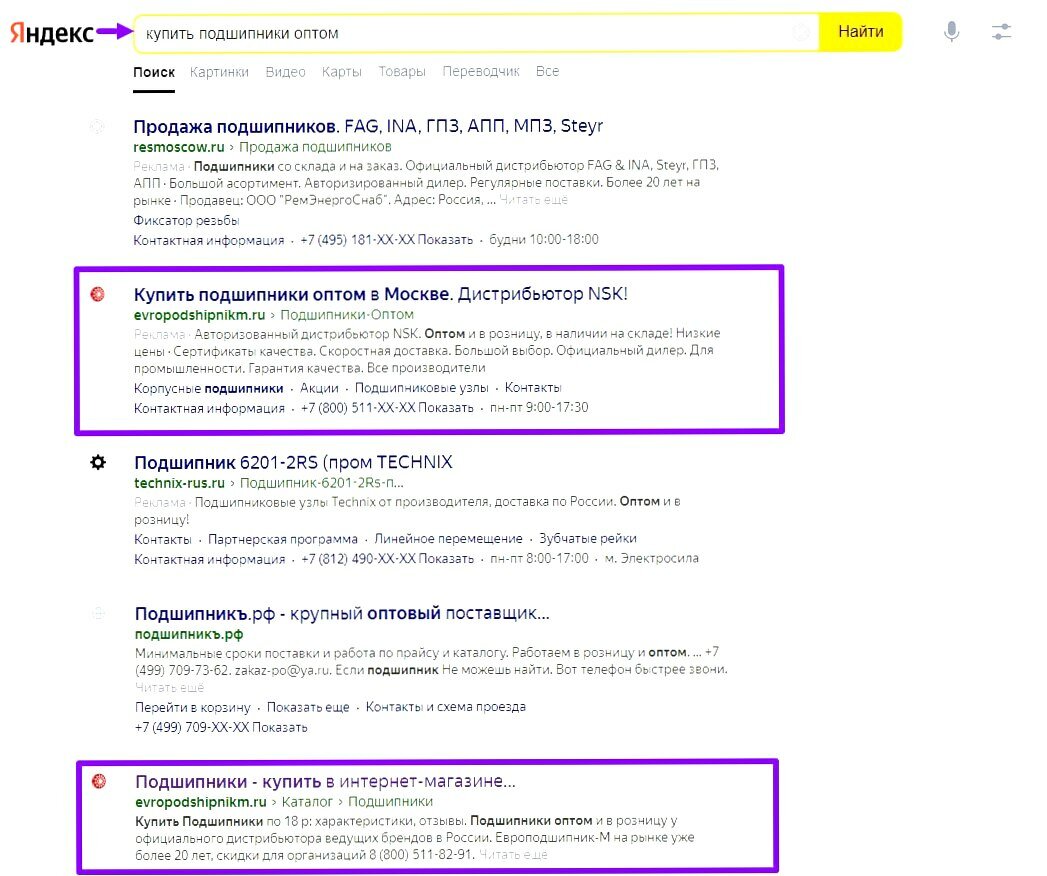Click the м. Электросила metro label
The height and width of the screenshot is (876, 1047).
(x=652, y=558)
